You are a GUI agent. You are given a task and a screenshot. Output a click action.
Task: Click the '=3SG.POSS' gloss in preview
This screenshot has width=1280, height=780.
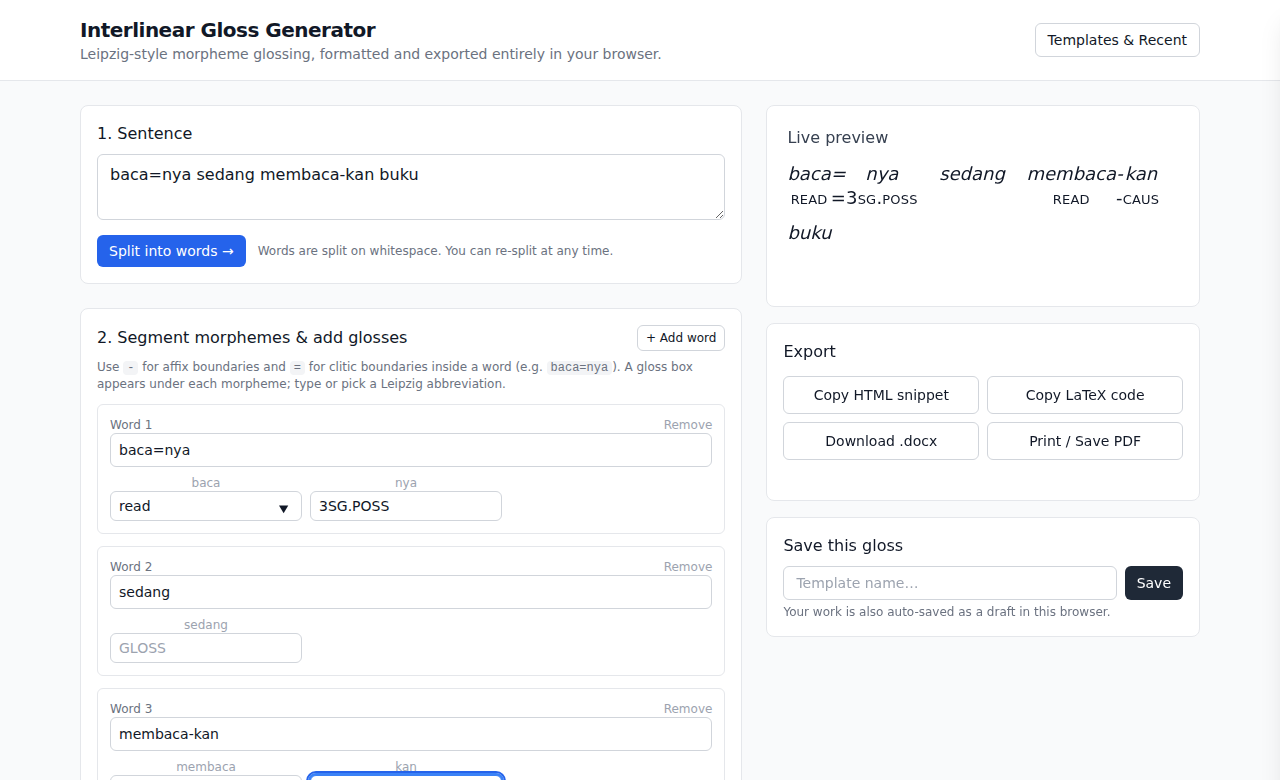[x=874, y=199]
